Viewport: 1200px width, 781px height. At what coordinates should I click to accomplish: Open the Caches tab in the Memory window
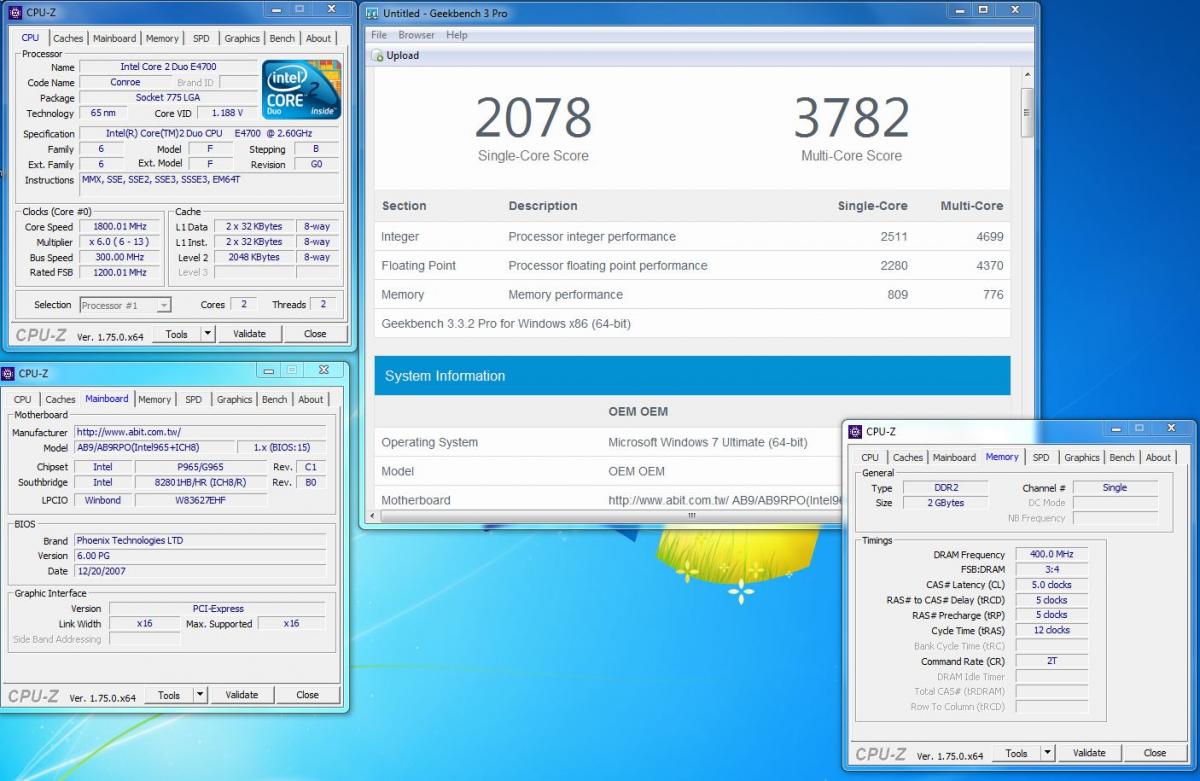(908, 457)
